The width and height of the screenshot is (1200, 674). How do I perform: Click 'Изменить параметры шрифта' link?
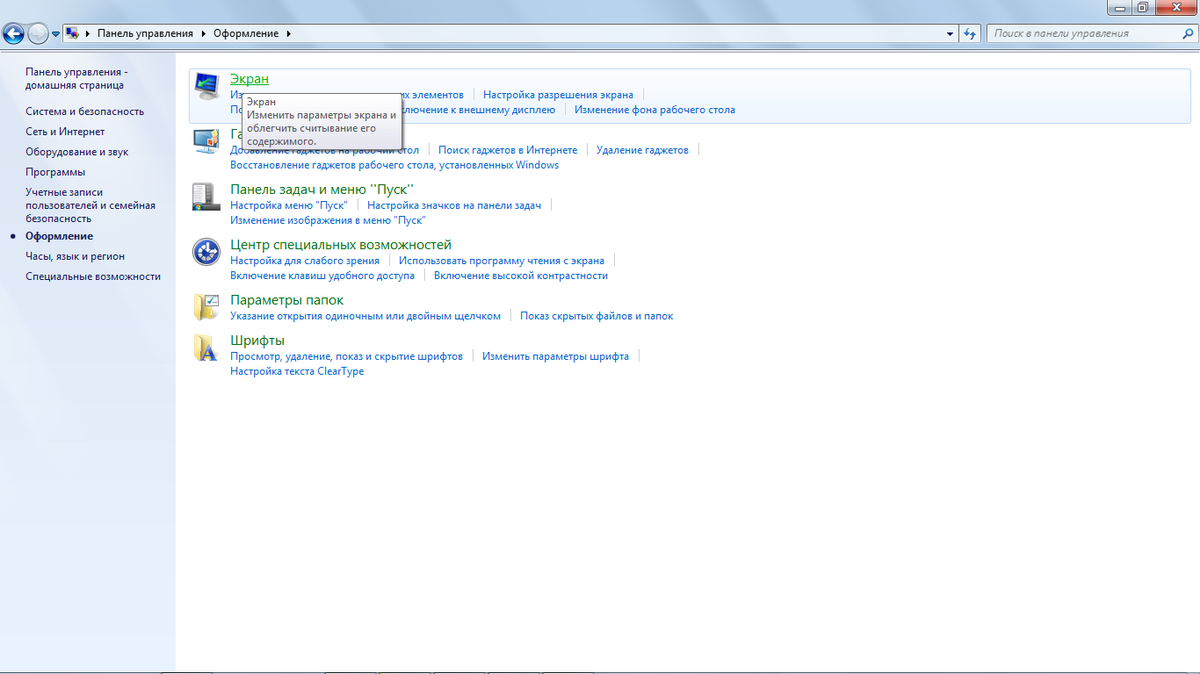pyautogui.click(x=556, y=356)
